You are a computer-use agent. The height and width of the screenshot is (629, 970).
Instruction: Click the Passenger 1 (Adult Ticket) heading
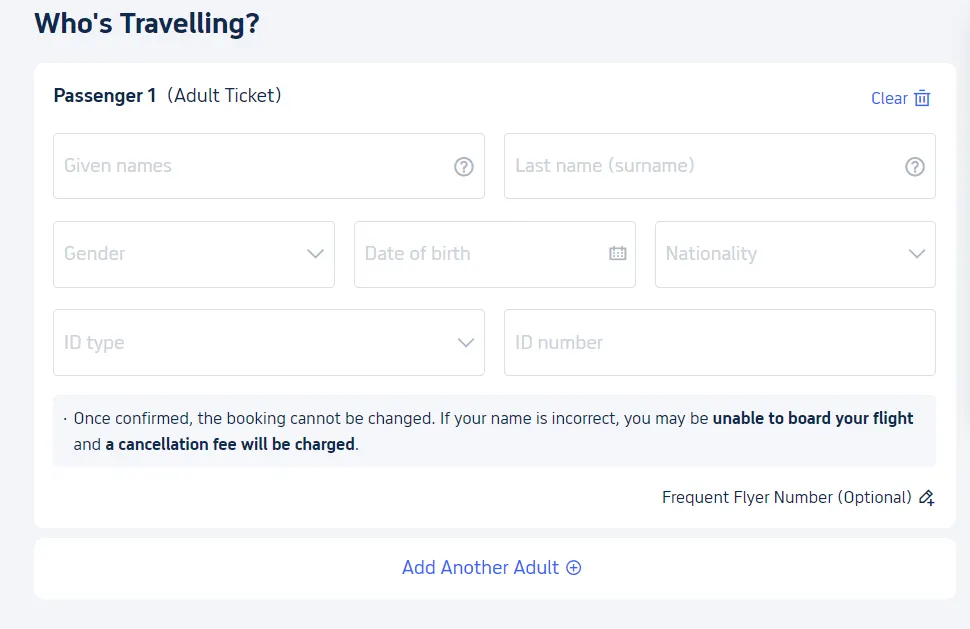[x=167, y=96]
